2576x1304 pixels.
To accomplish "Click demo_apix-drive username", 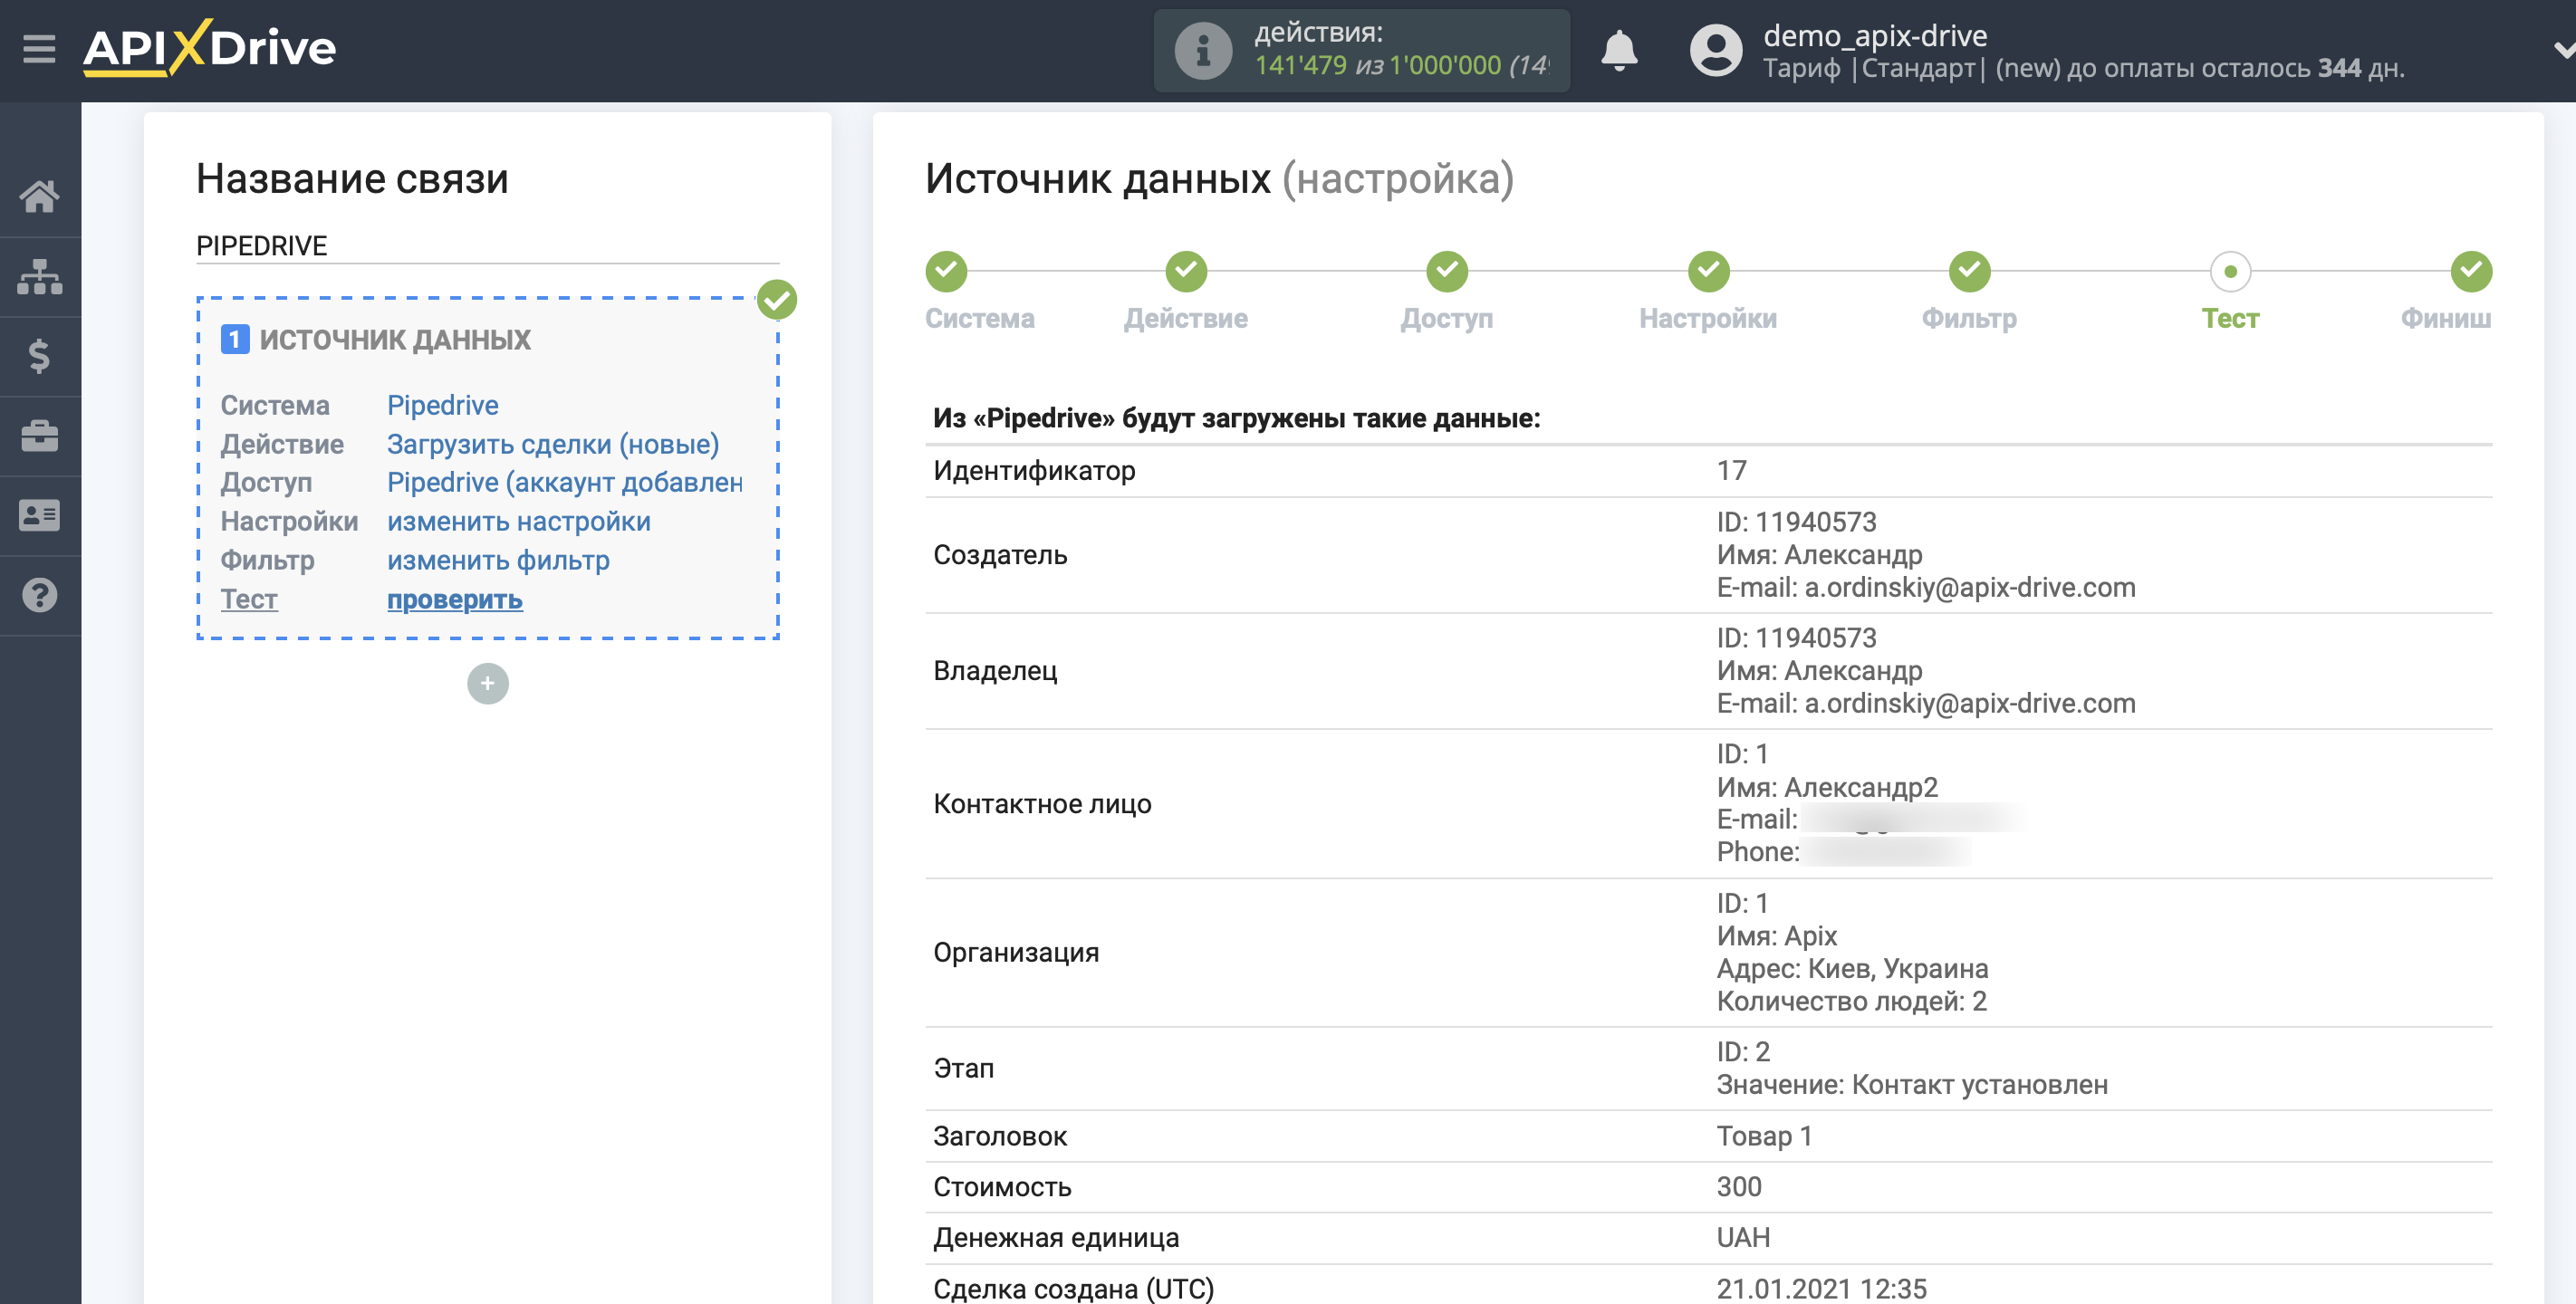I will [1875, 35].
